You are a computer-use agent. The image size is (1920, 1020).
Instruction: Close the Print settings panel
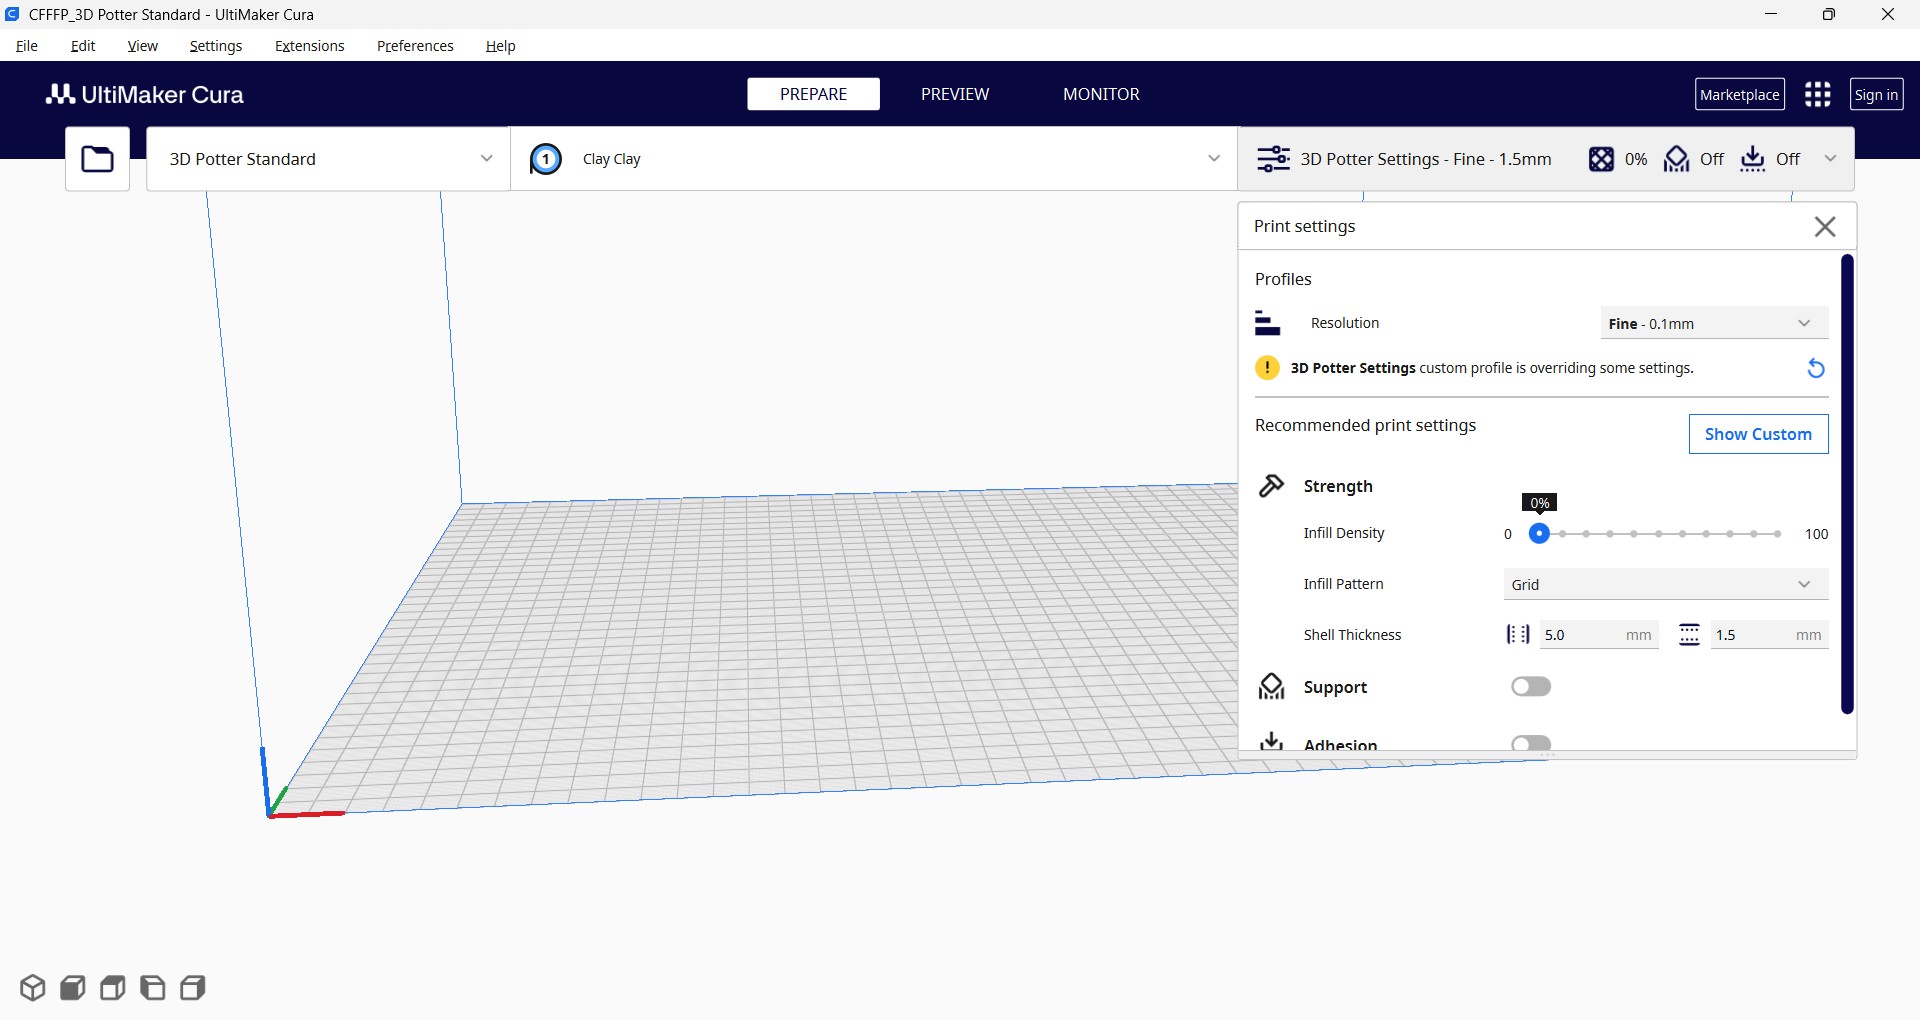(x=1825, y=227)
